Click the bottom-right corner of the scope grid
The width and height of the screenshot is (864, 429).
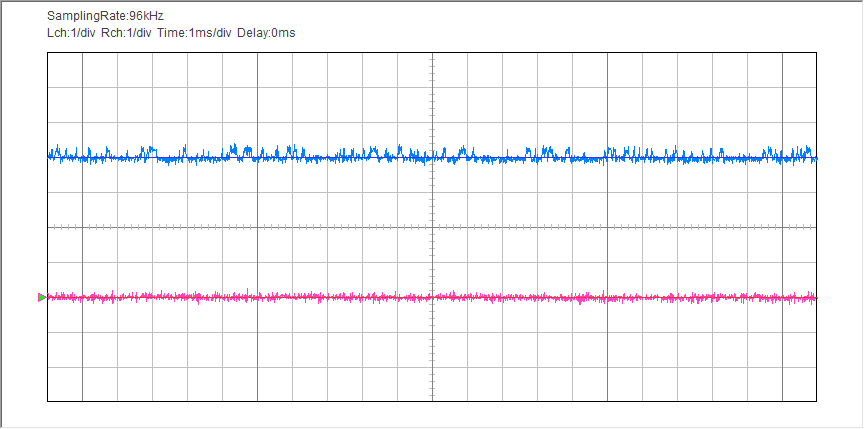[x=817, y=401]
